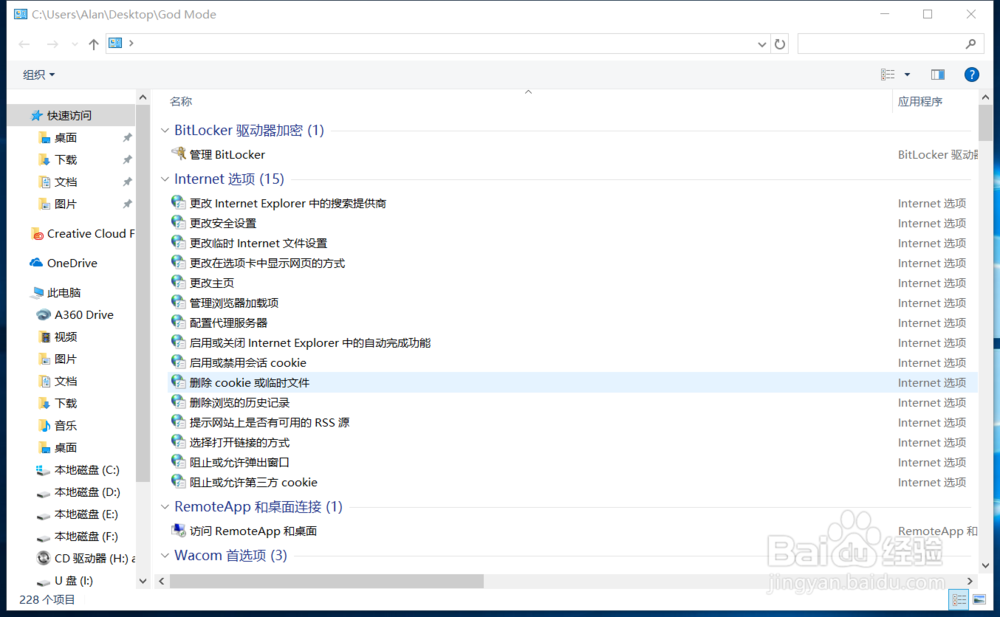Open 更改 Internet Explorer 中的搜索提供商

[x=288, y=204]
